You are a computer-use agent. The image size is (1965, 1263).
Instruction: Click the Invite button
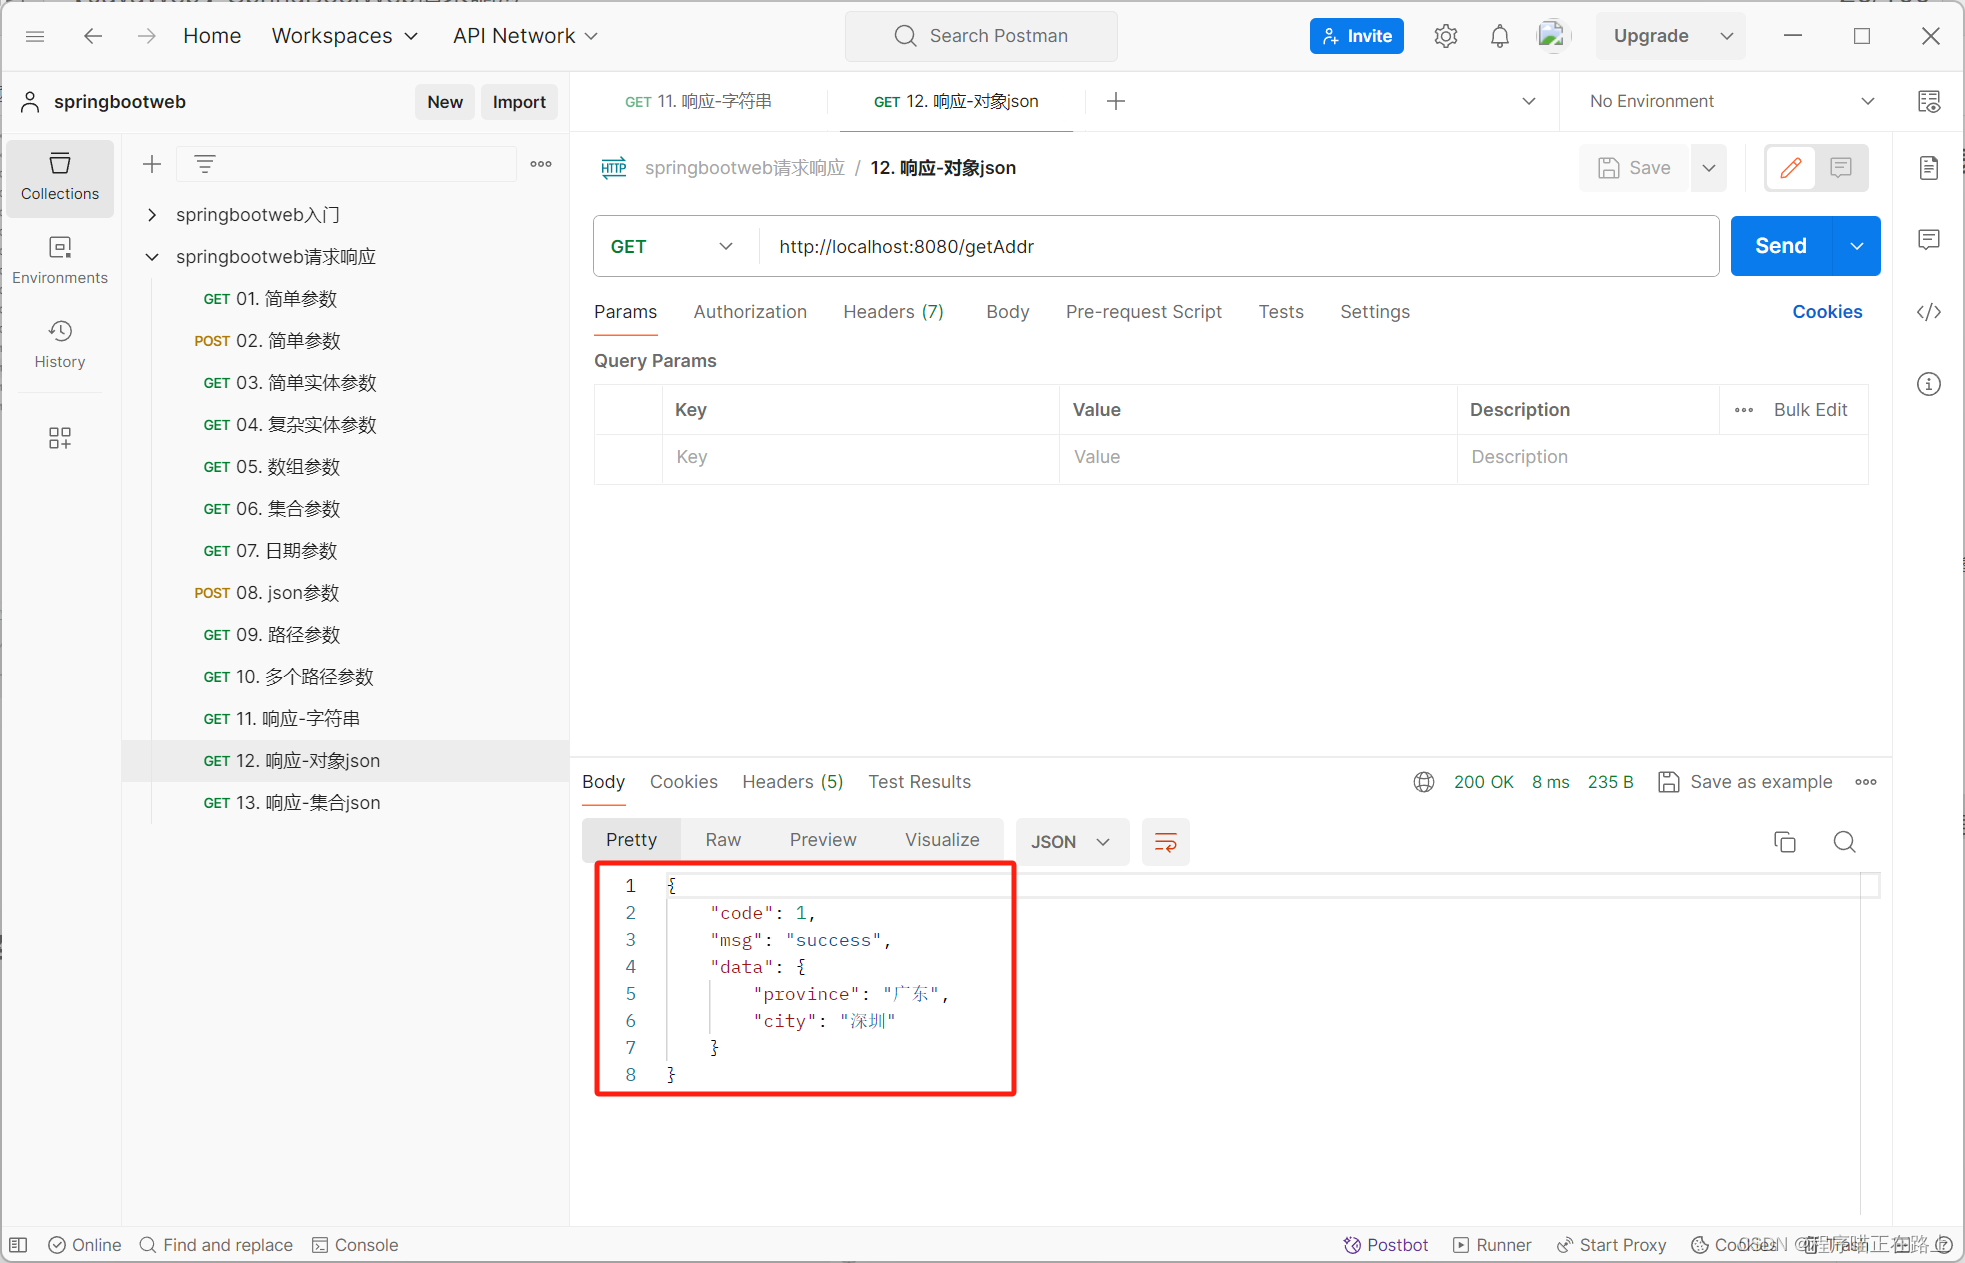[x=1356, y=36]
